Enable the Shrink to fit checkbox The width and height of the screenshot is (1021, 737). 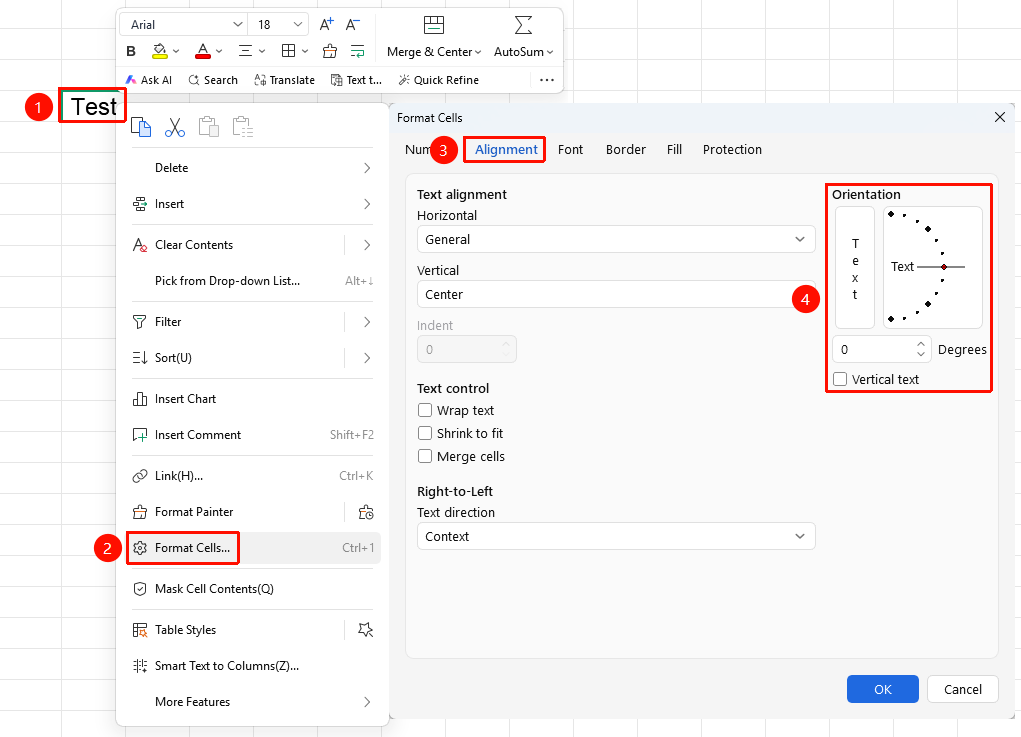point(425,433)
